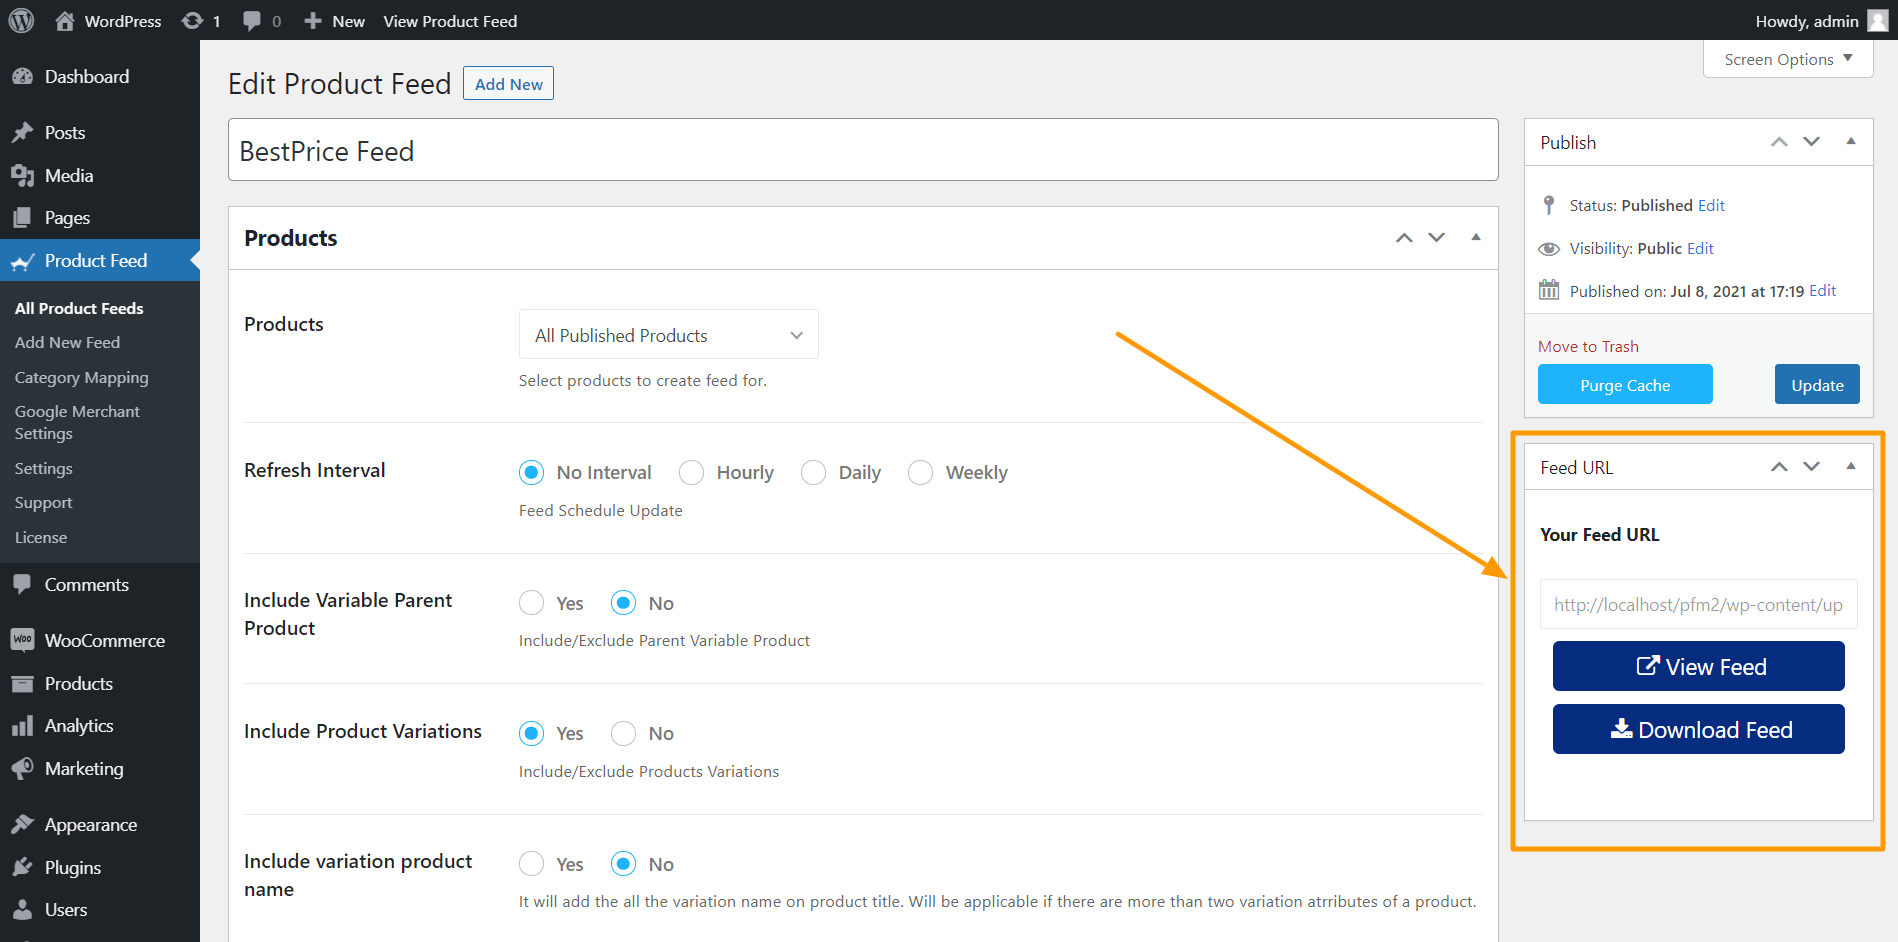1898x942 pixels.
Task: Click Move to Trash link
Action: 1588,346
